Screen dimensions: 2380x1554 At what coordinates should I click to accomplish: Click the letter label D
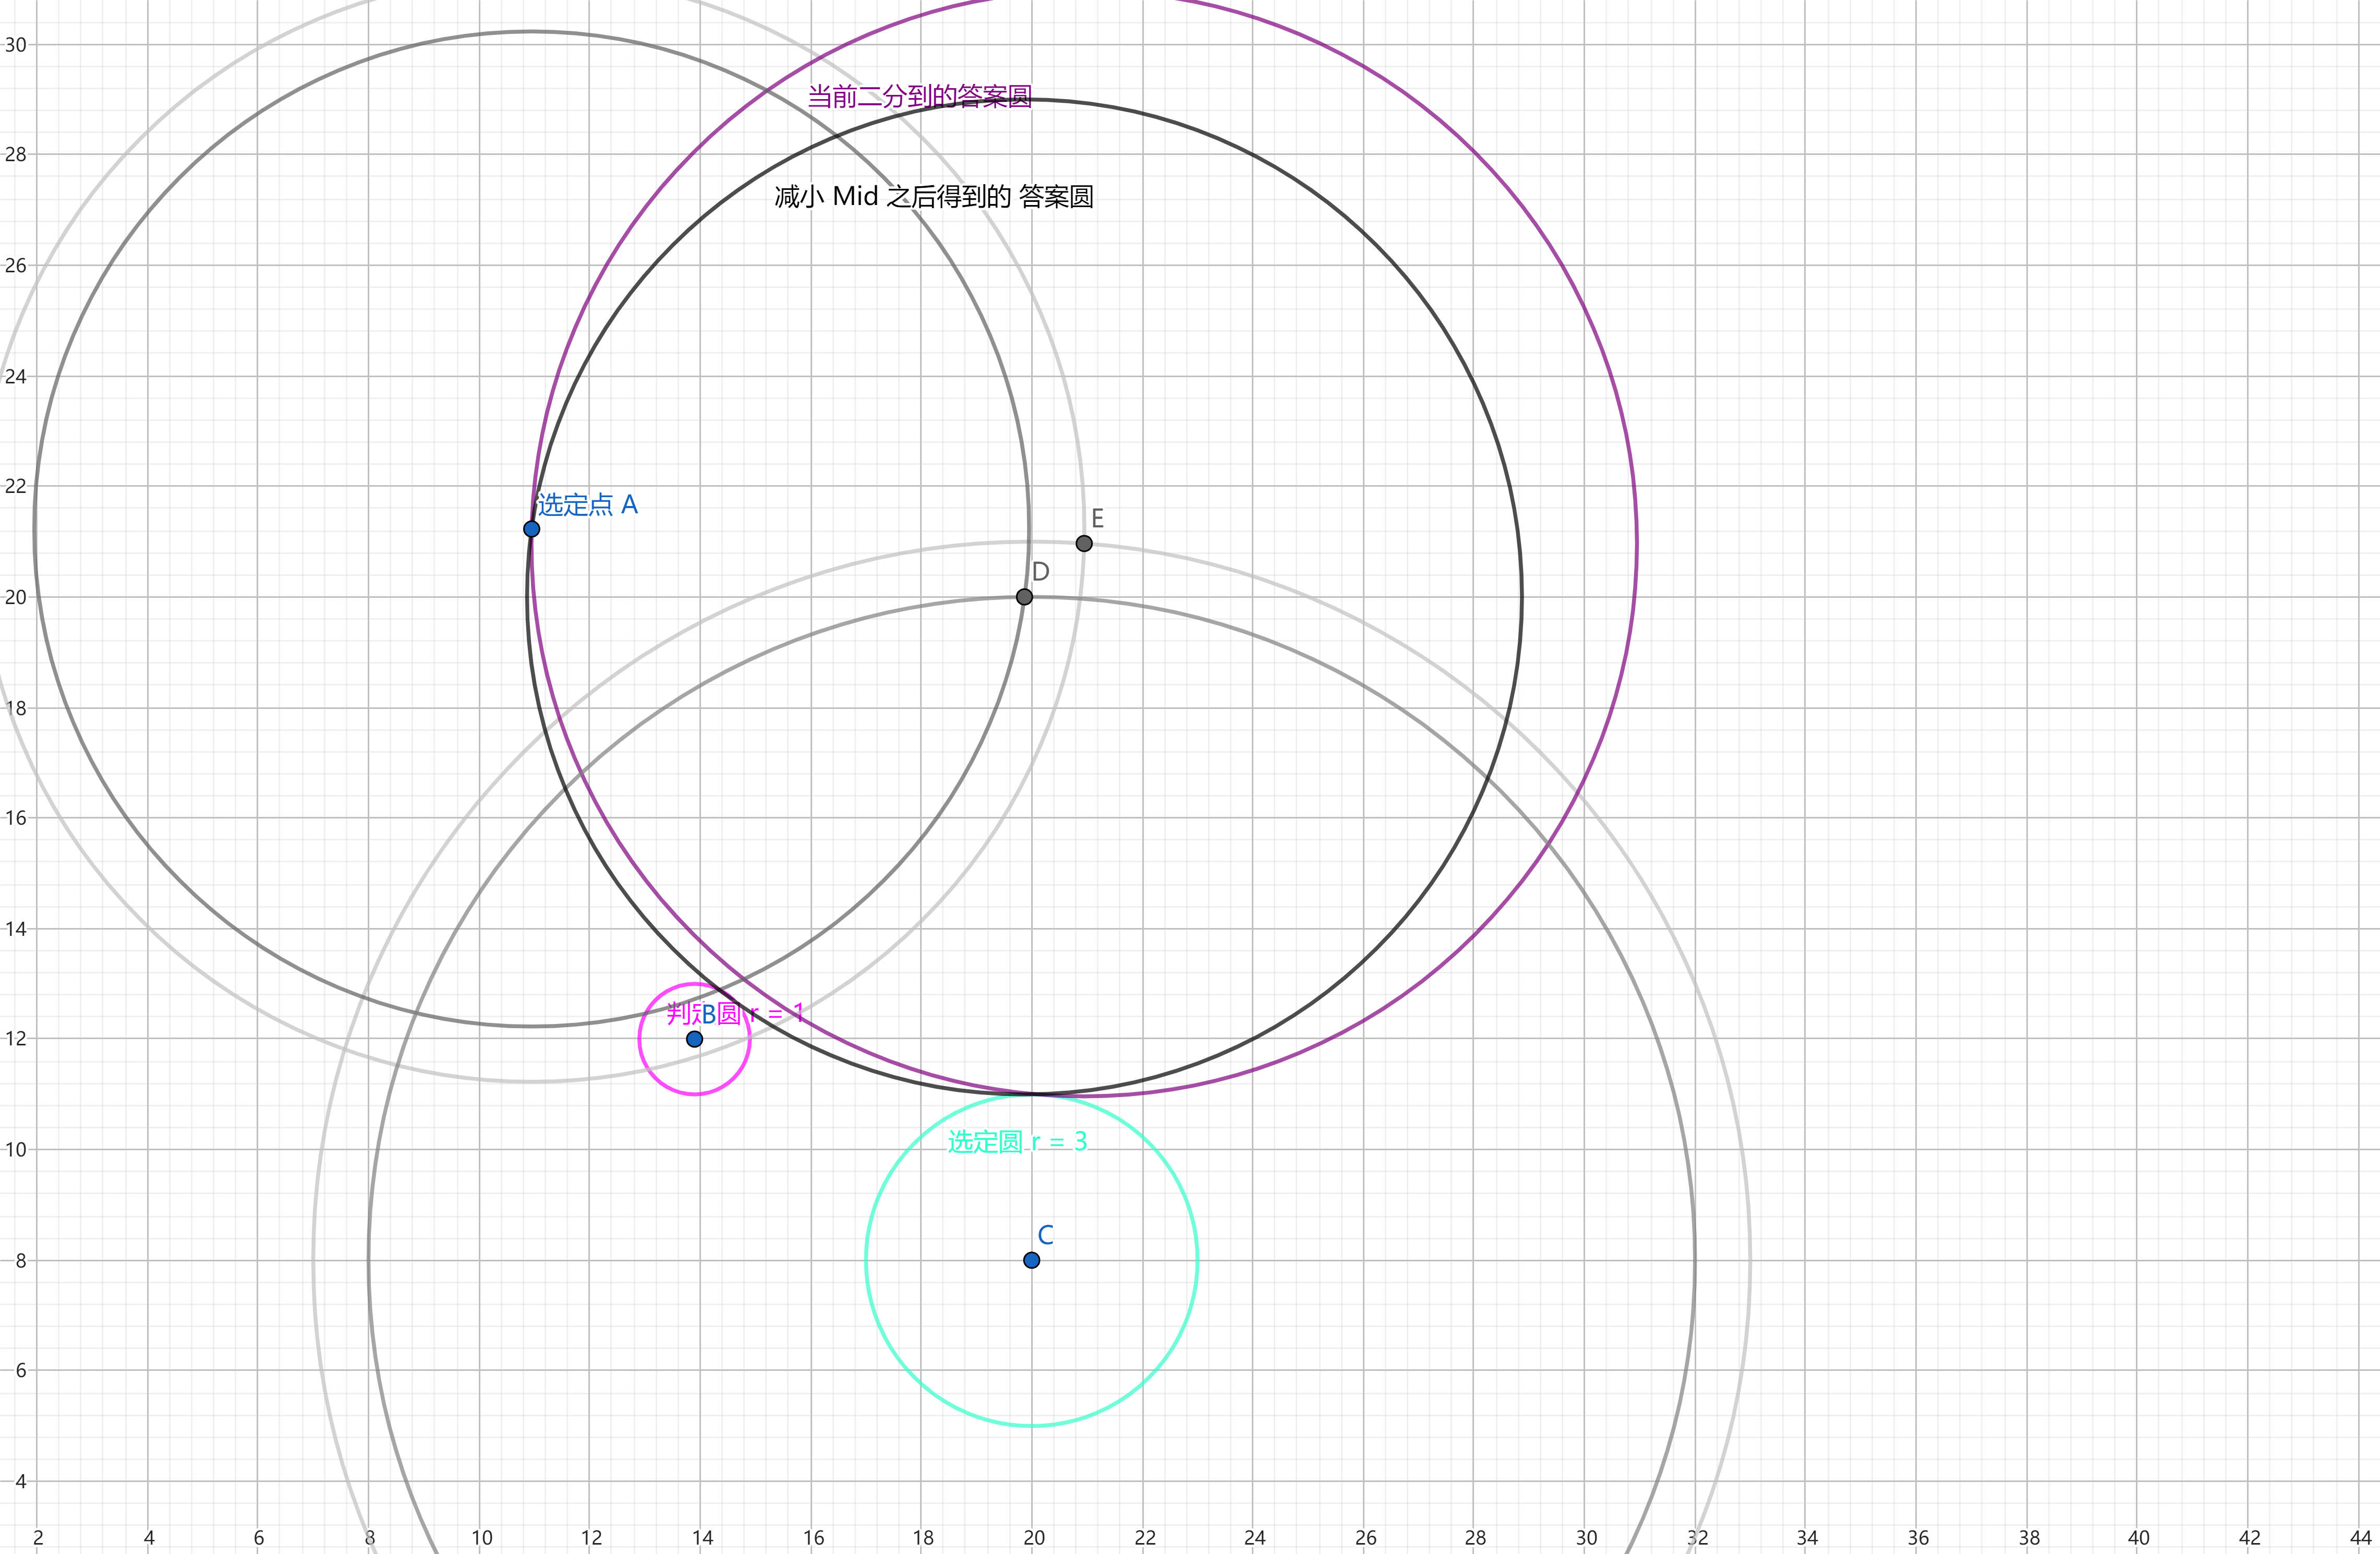[x=1040, y=572]
